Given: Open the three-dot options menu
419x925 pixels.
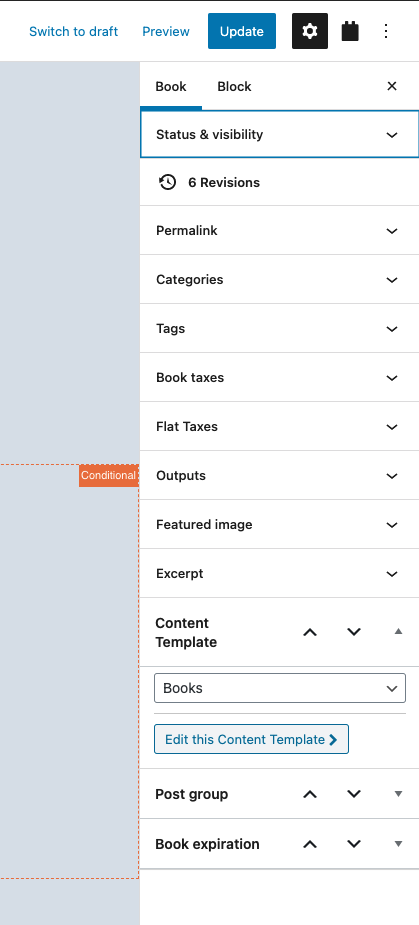Looking at the screenshot, I should pyautogui.click(x=386, y=31).
